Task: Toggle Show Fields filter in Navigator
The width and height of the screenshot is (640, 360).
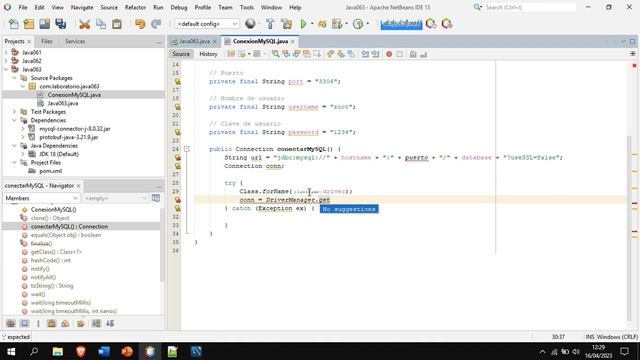Action: tap(24, 323)
